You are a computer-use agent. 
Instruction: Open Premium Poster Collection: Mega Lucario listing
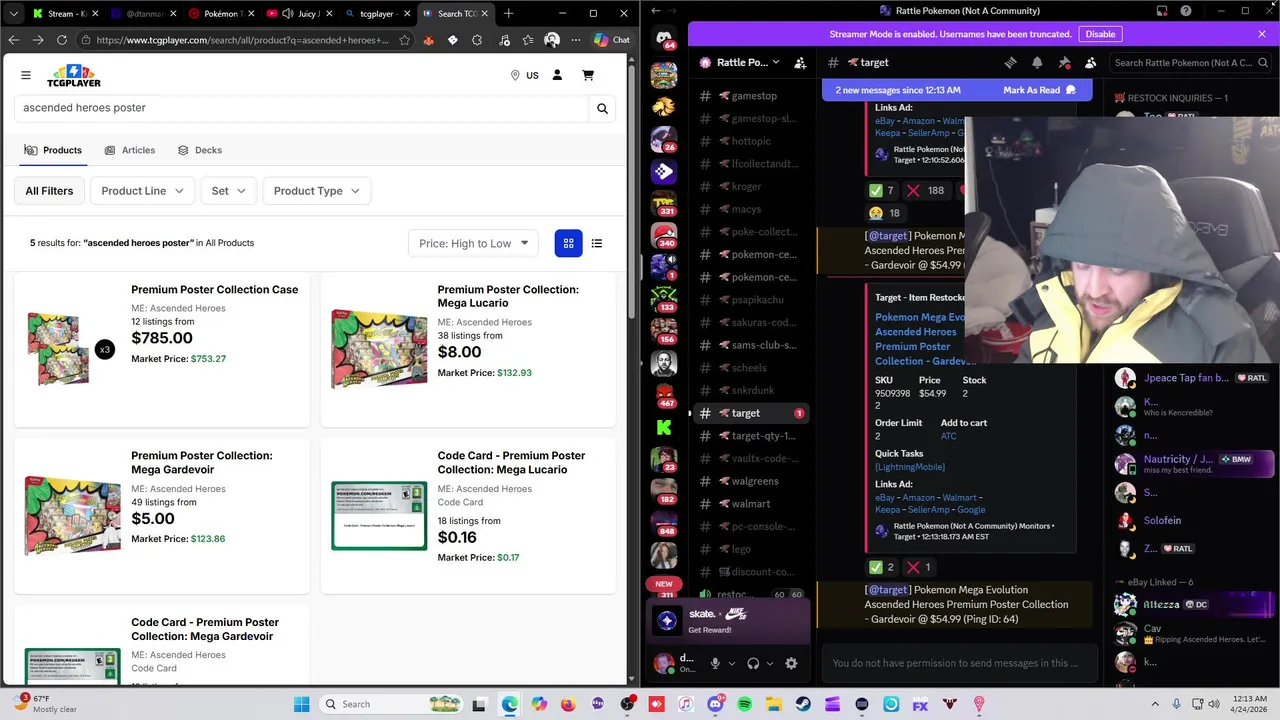coord(508,296)
